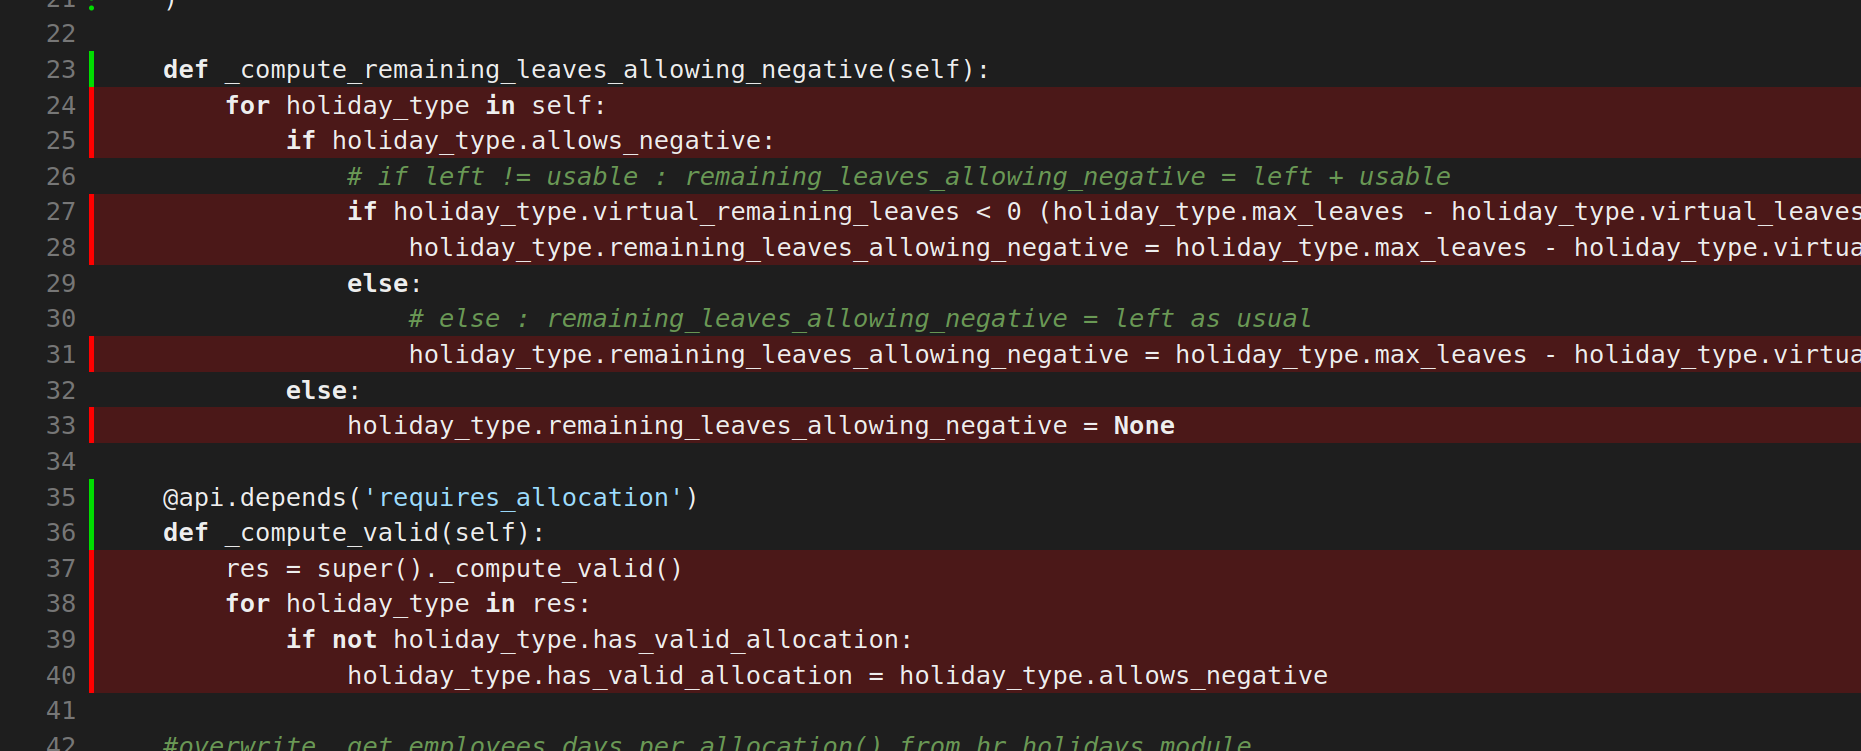Click the 'requires_allocation' string literal
The height and width of the screenshot is (751, 1861).
click(523, 498)
